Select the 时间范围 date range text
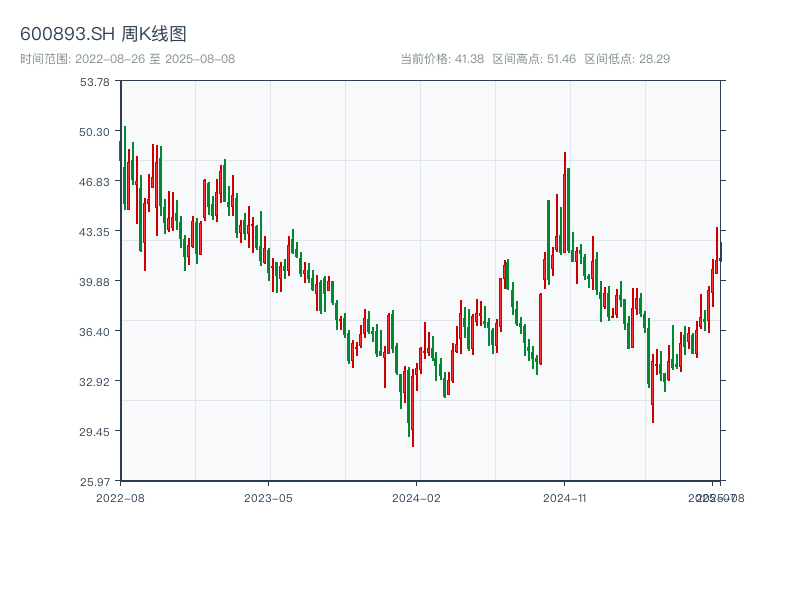The image size is (800, 600). pos(128,59)
